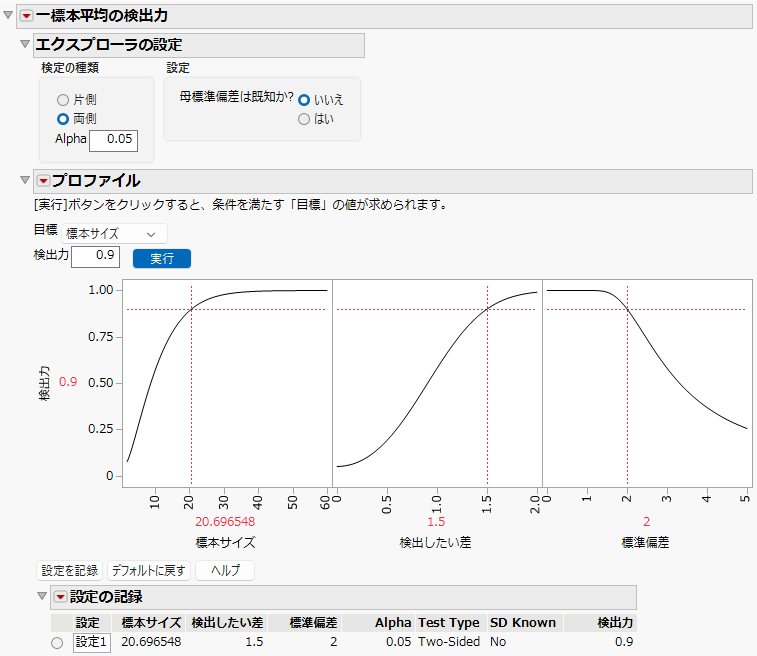
Task: Click the 検出力 vertical axis label
Action: tap(44, 383)
